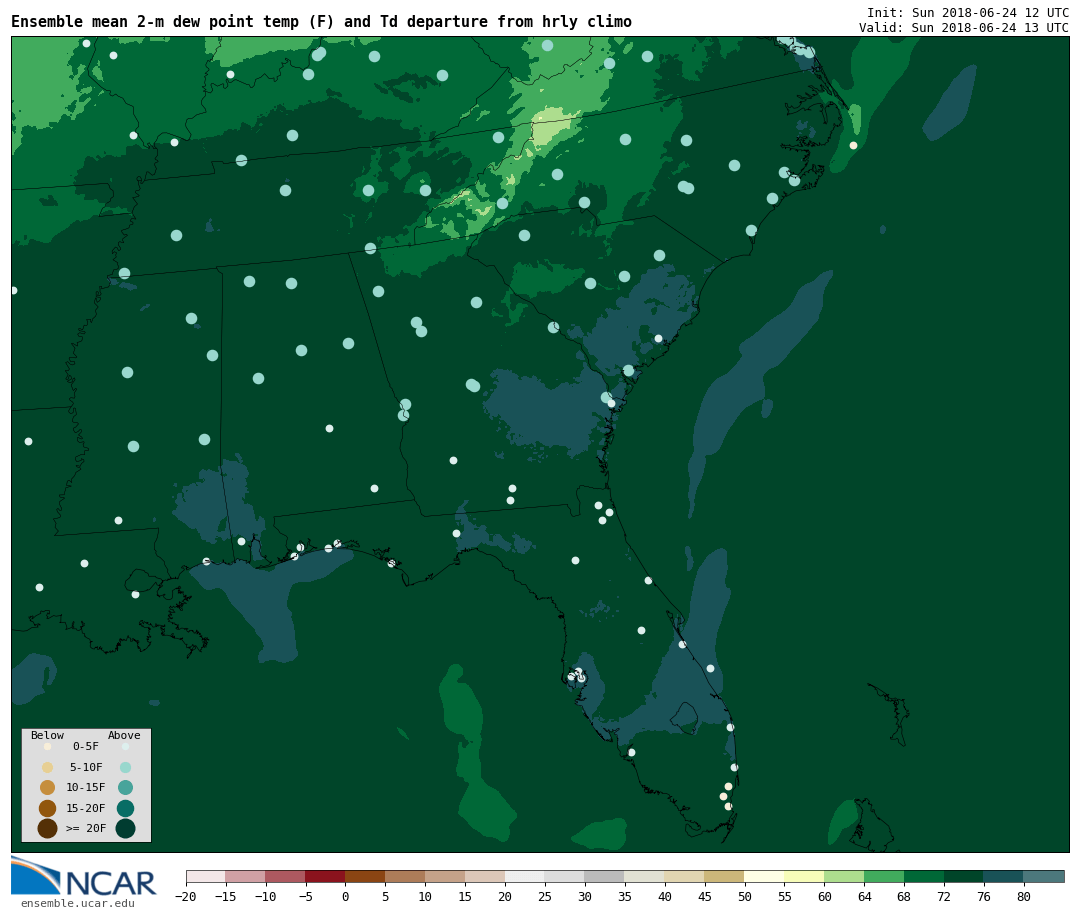The width and height of the screenshot is (1080, 915).
Task: Click the colorbar swatch between -10 and -5
Action: click(x=286, y=876)
